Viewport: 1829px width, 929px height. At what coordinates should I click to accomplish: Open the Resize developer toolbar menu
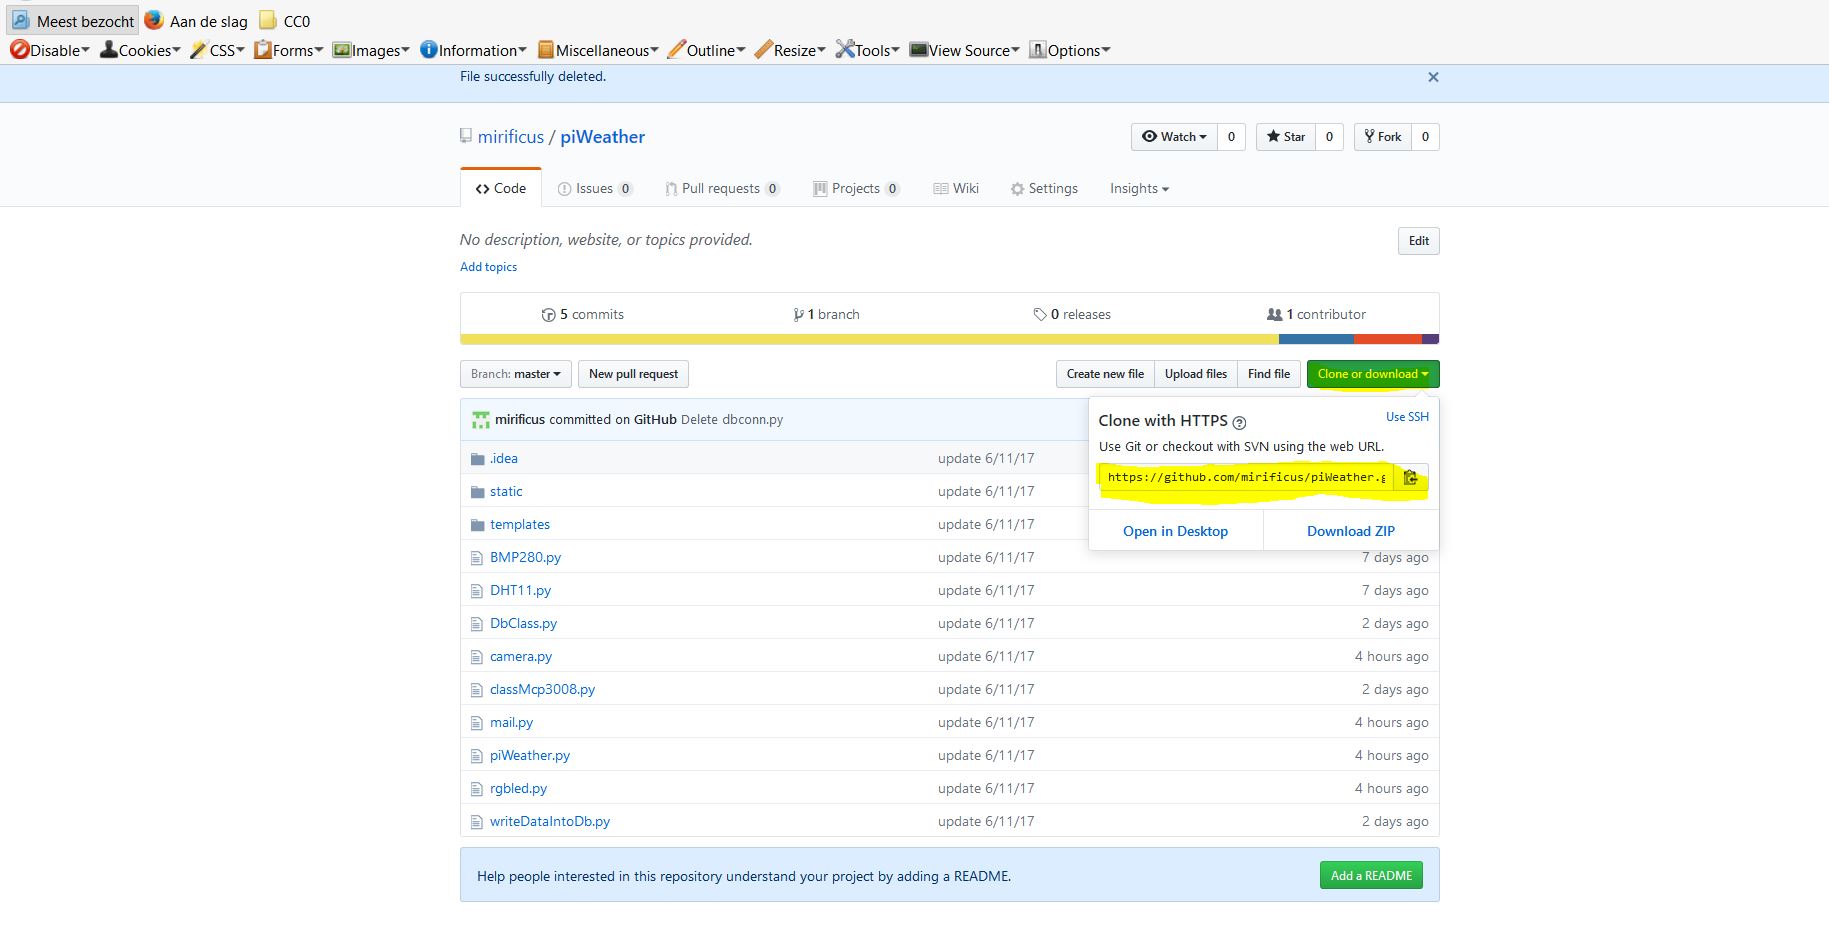[x=790, y=50]
